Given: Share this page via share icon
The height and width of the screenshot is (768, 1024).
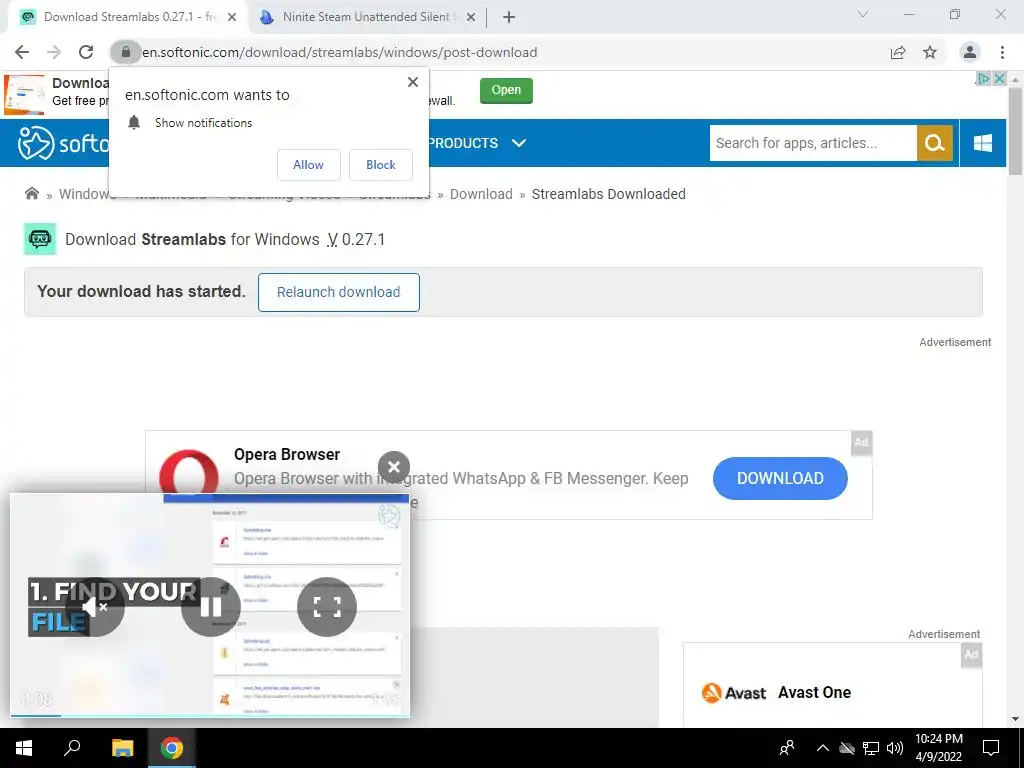Looking at the screenshot, I should (898, 52).
